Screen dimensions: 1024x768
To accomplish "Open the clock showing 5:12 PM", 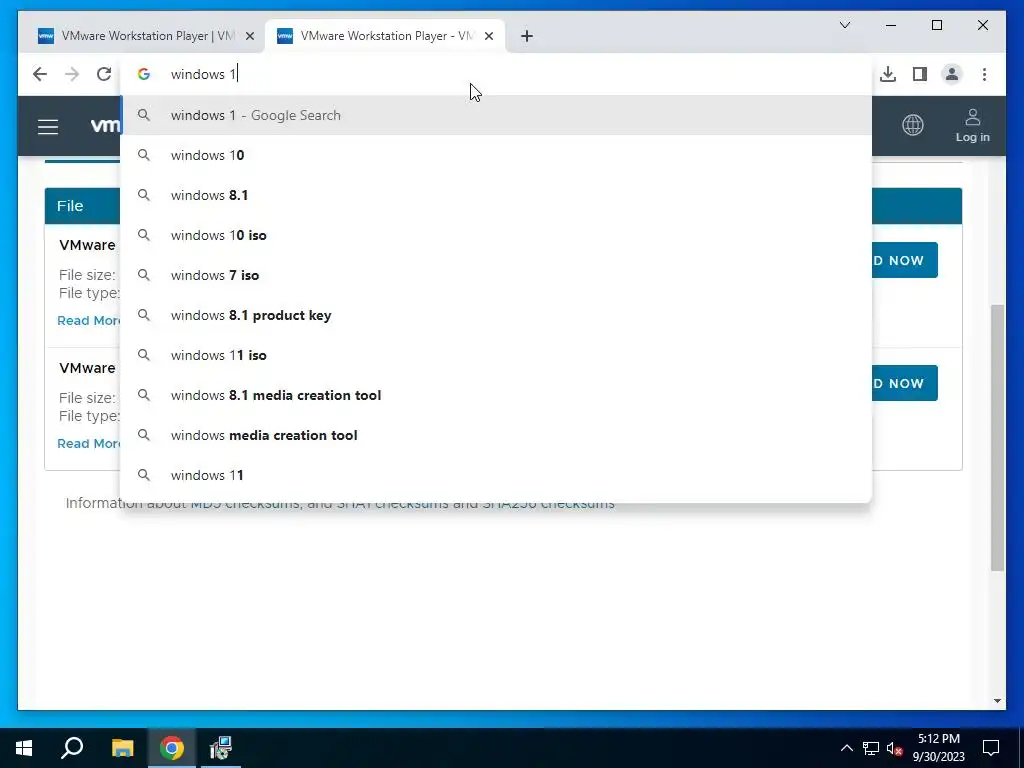I will [938, 748].
